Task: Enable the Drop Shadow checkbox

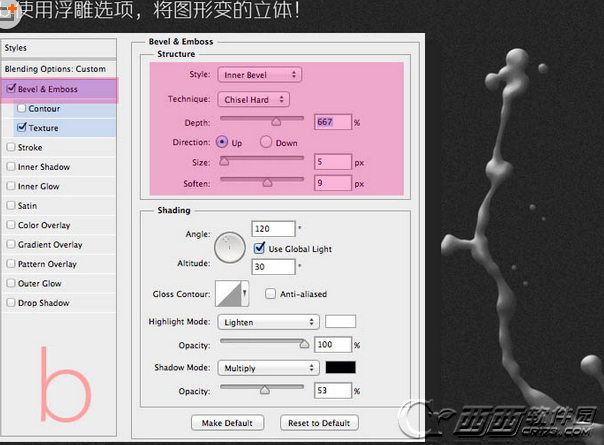Action: pos(11,302)
